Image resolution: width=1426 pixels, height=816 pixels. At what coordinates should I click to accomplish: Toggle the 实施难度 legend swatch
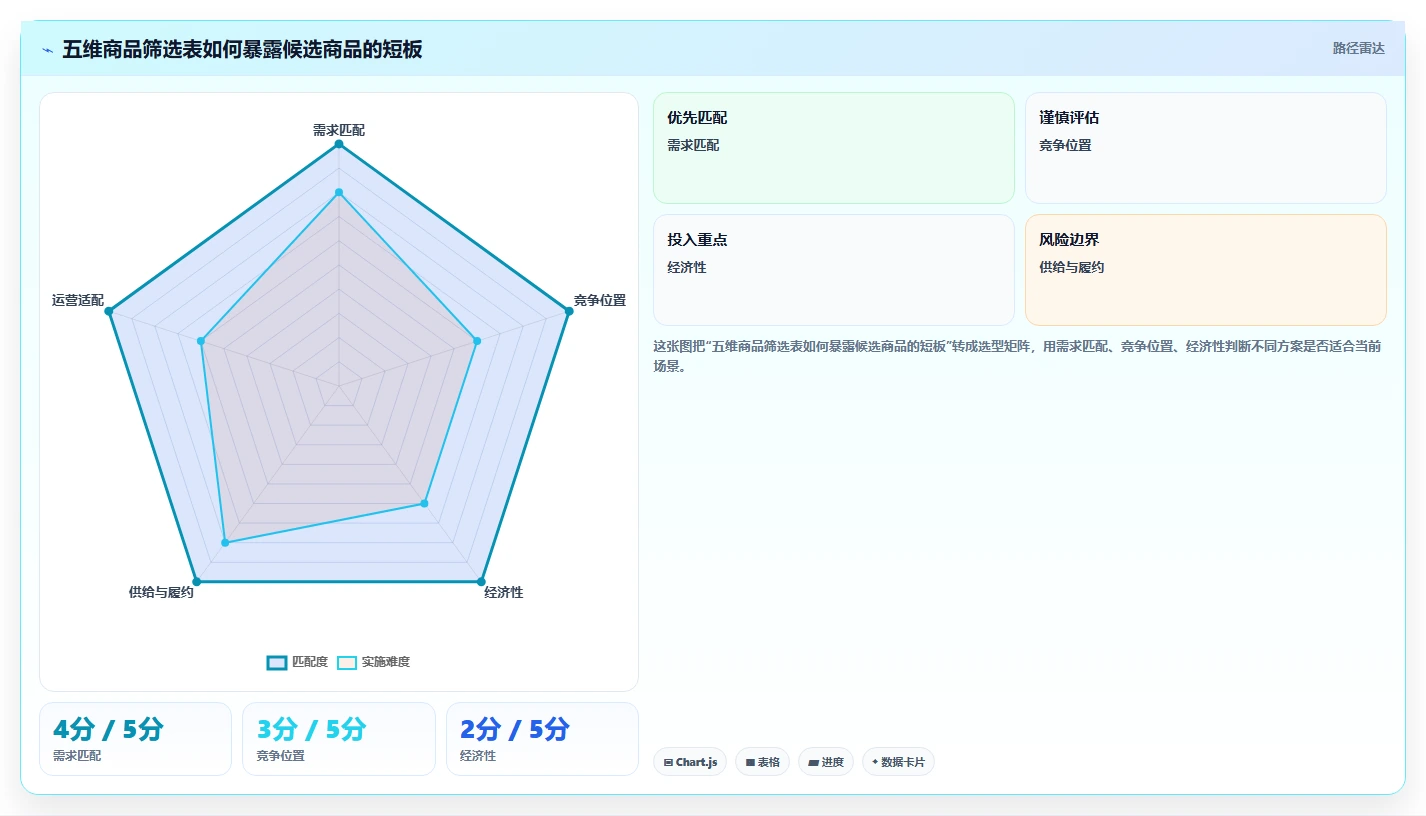347,662
